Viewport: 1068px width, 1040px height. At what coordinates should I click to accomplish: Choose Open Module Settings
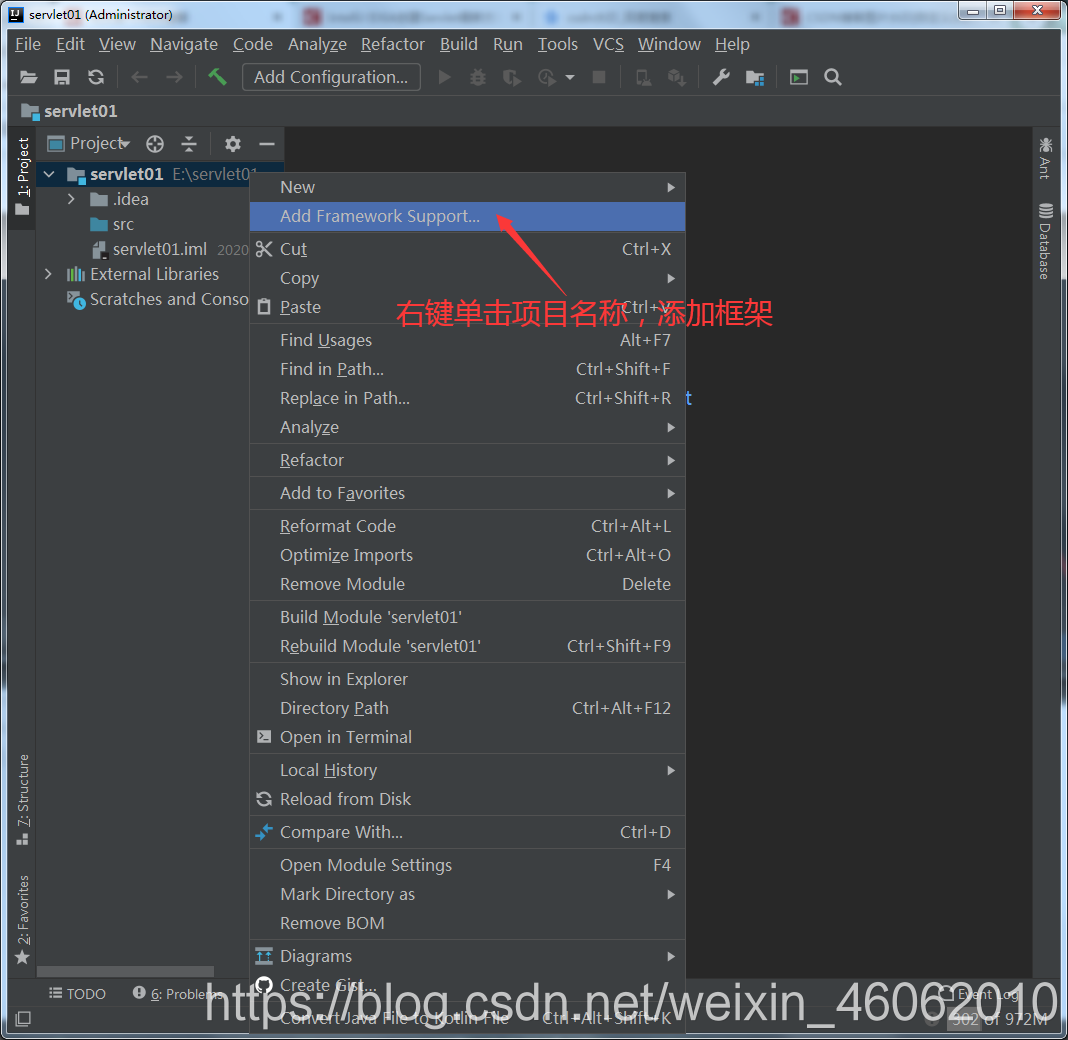(x=467, y=866)
